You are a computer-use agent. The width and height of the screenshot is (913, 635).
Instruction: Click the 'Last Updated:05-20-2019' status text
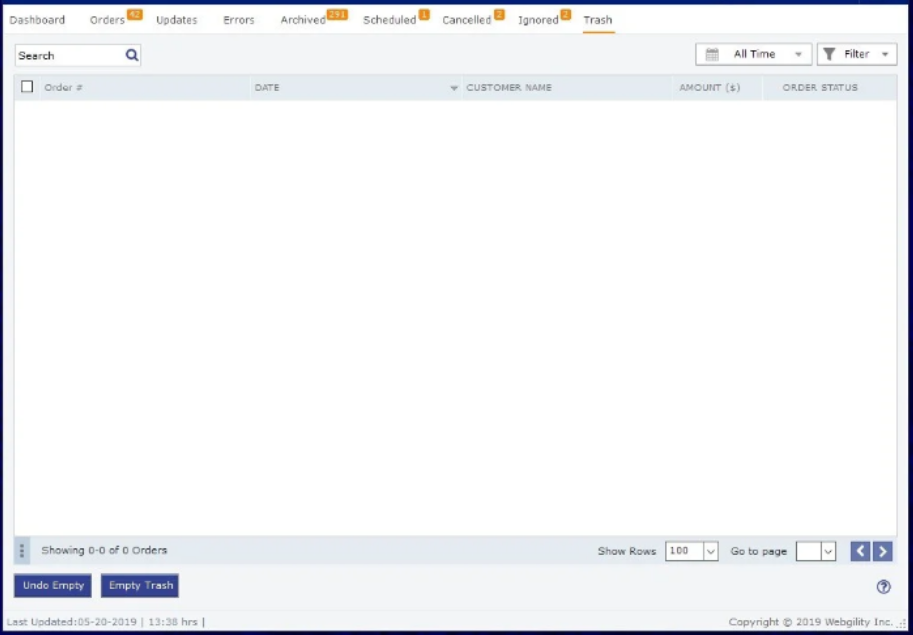(x=72, y=622)
